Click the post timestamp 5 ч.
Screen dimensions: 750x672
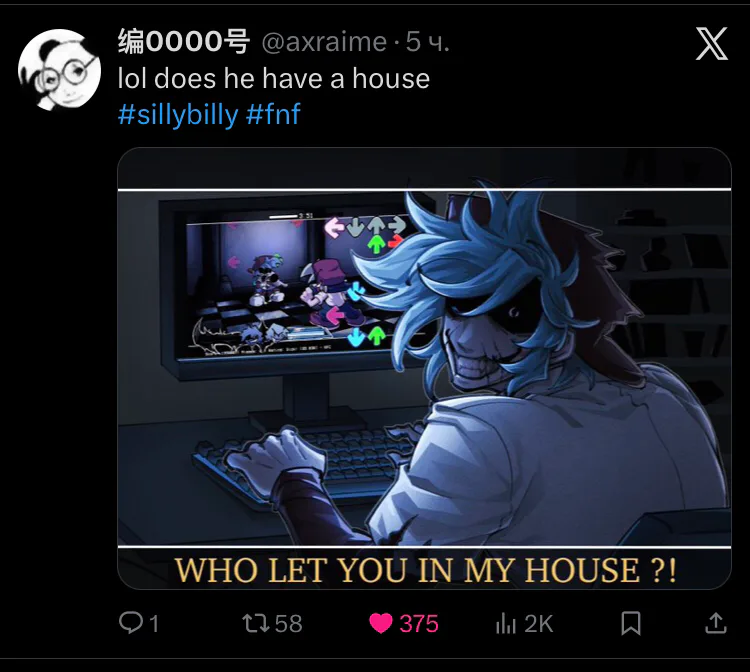[428, 42]
